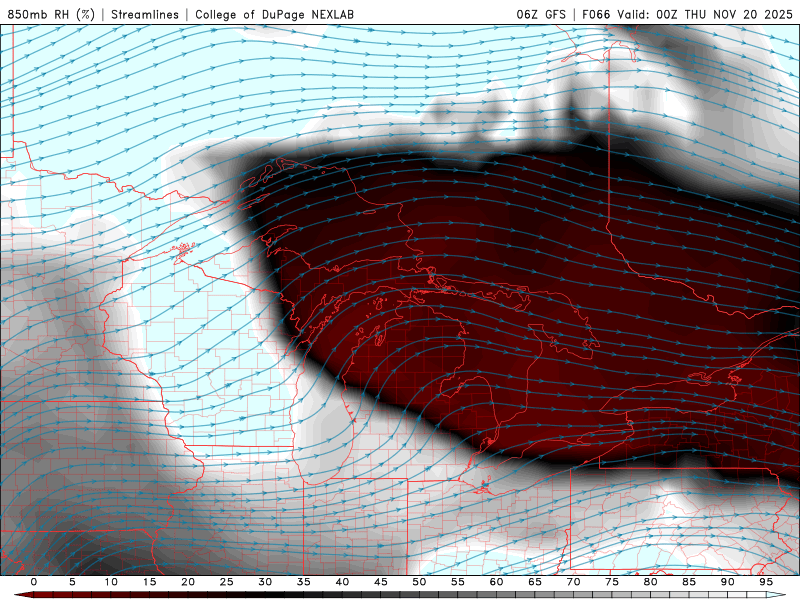The width and height of the screenshot is (800, 600).
Task: Click the '850mb RH (%)' title text
Action: point(51,14)
